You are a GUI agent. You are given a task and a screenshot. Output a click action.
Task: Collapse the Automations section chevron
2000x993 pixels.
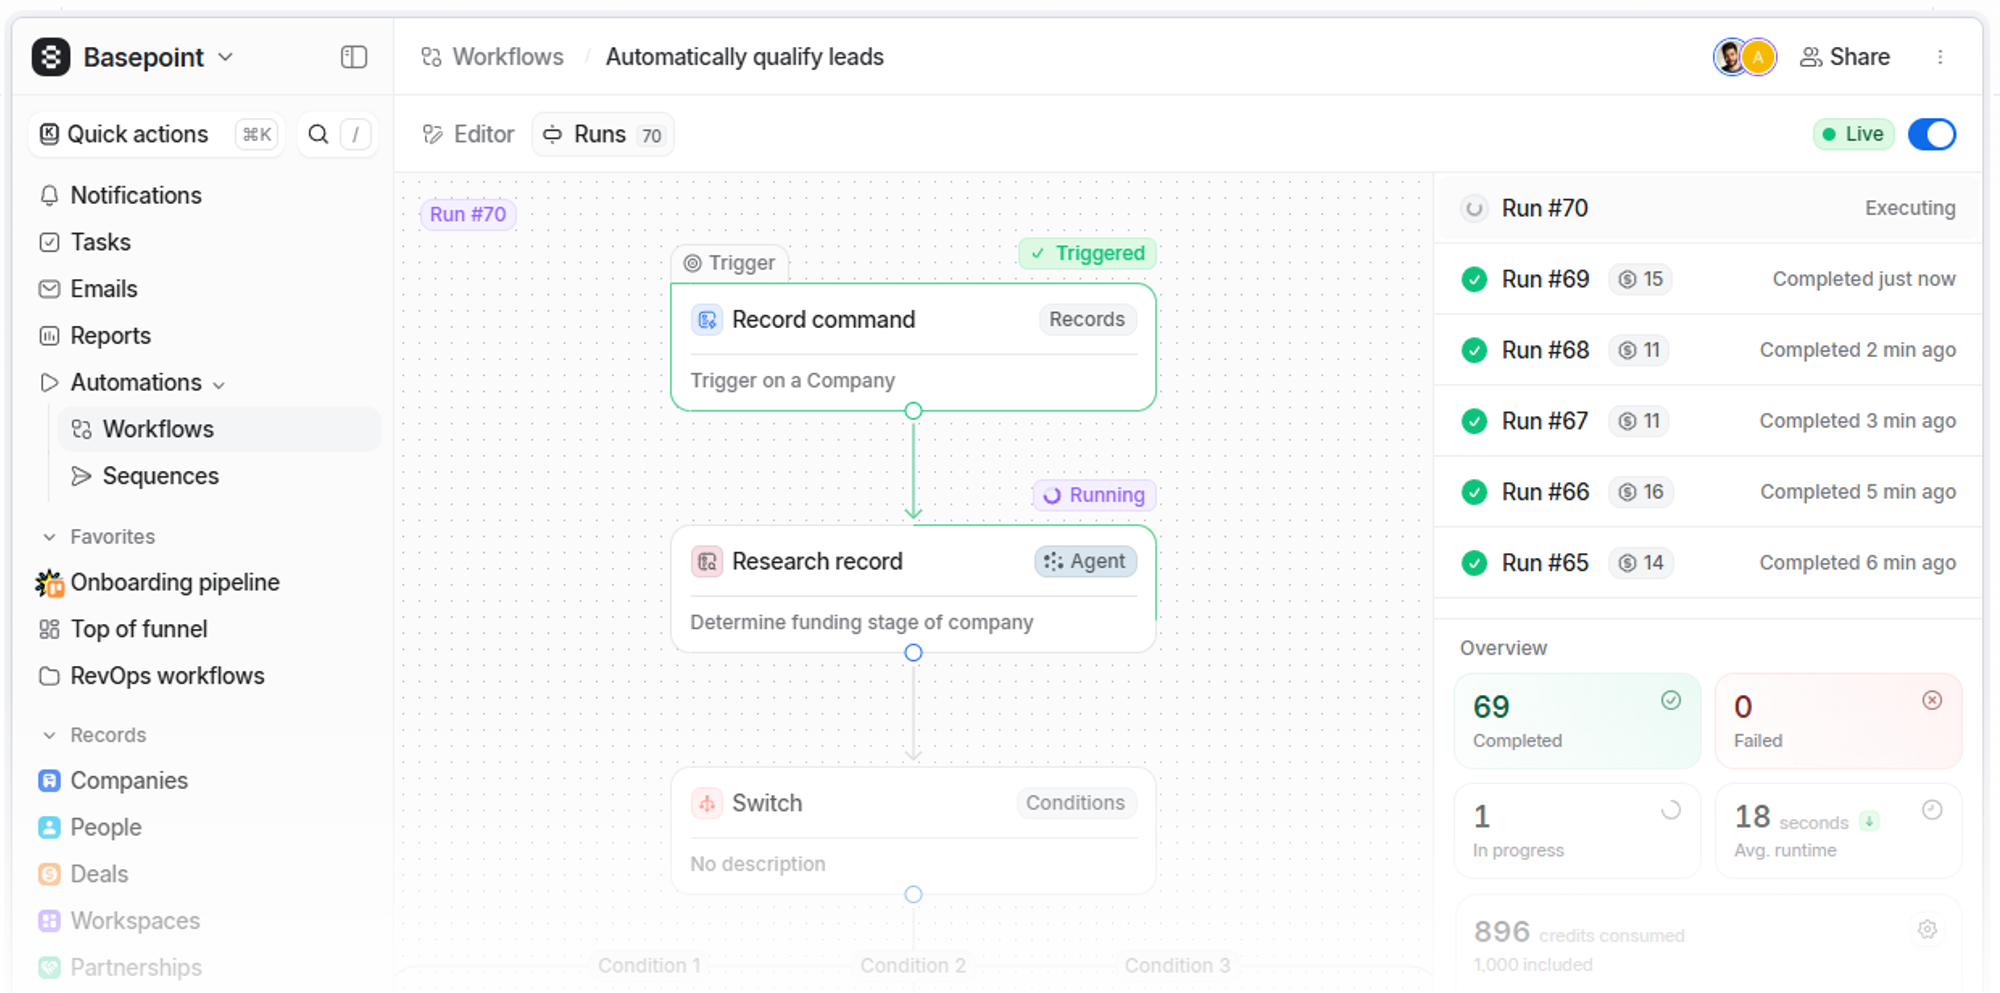(x=219, y=385)
